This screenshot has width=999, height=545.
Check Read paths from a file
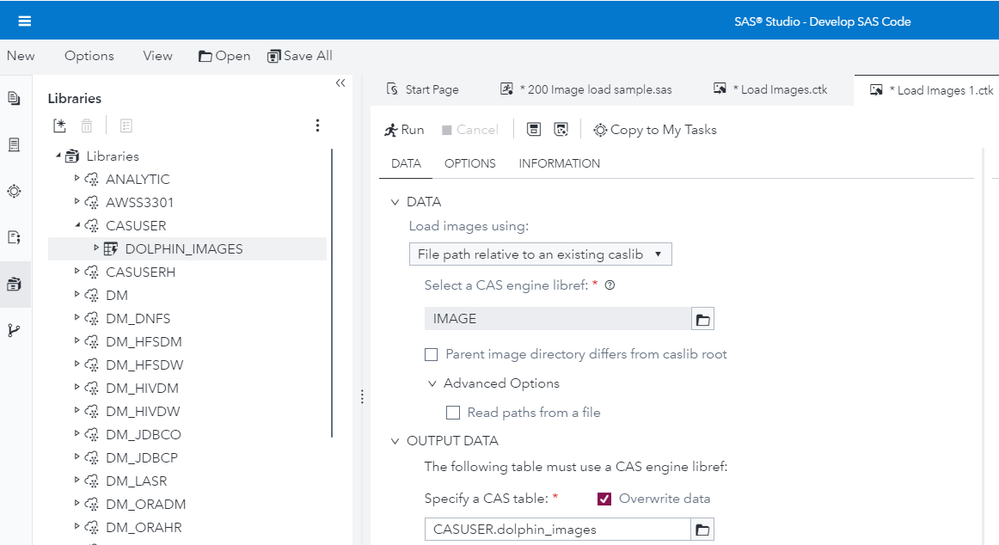[x=453, y=412]
